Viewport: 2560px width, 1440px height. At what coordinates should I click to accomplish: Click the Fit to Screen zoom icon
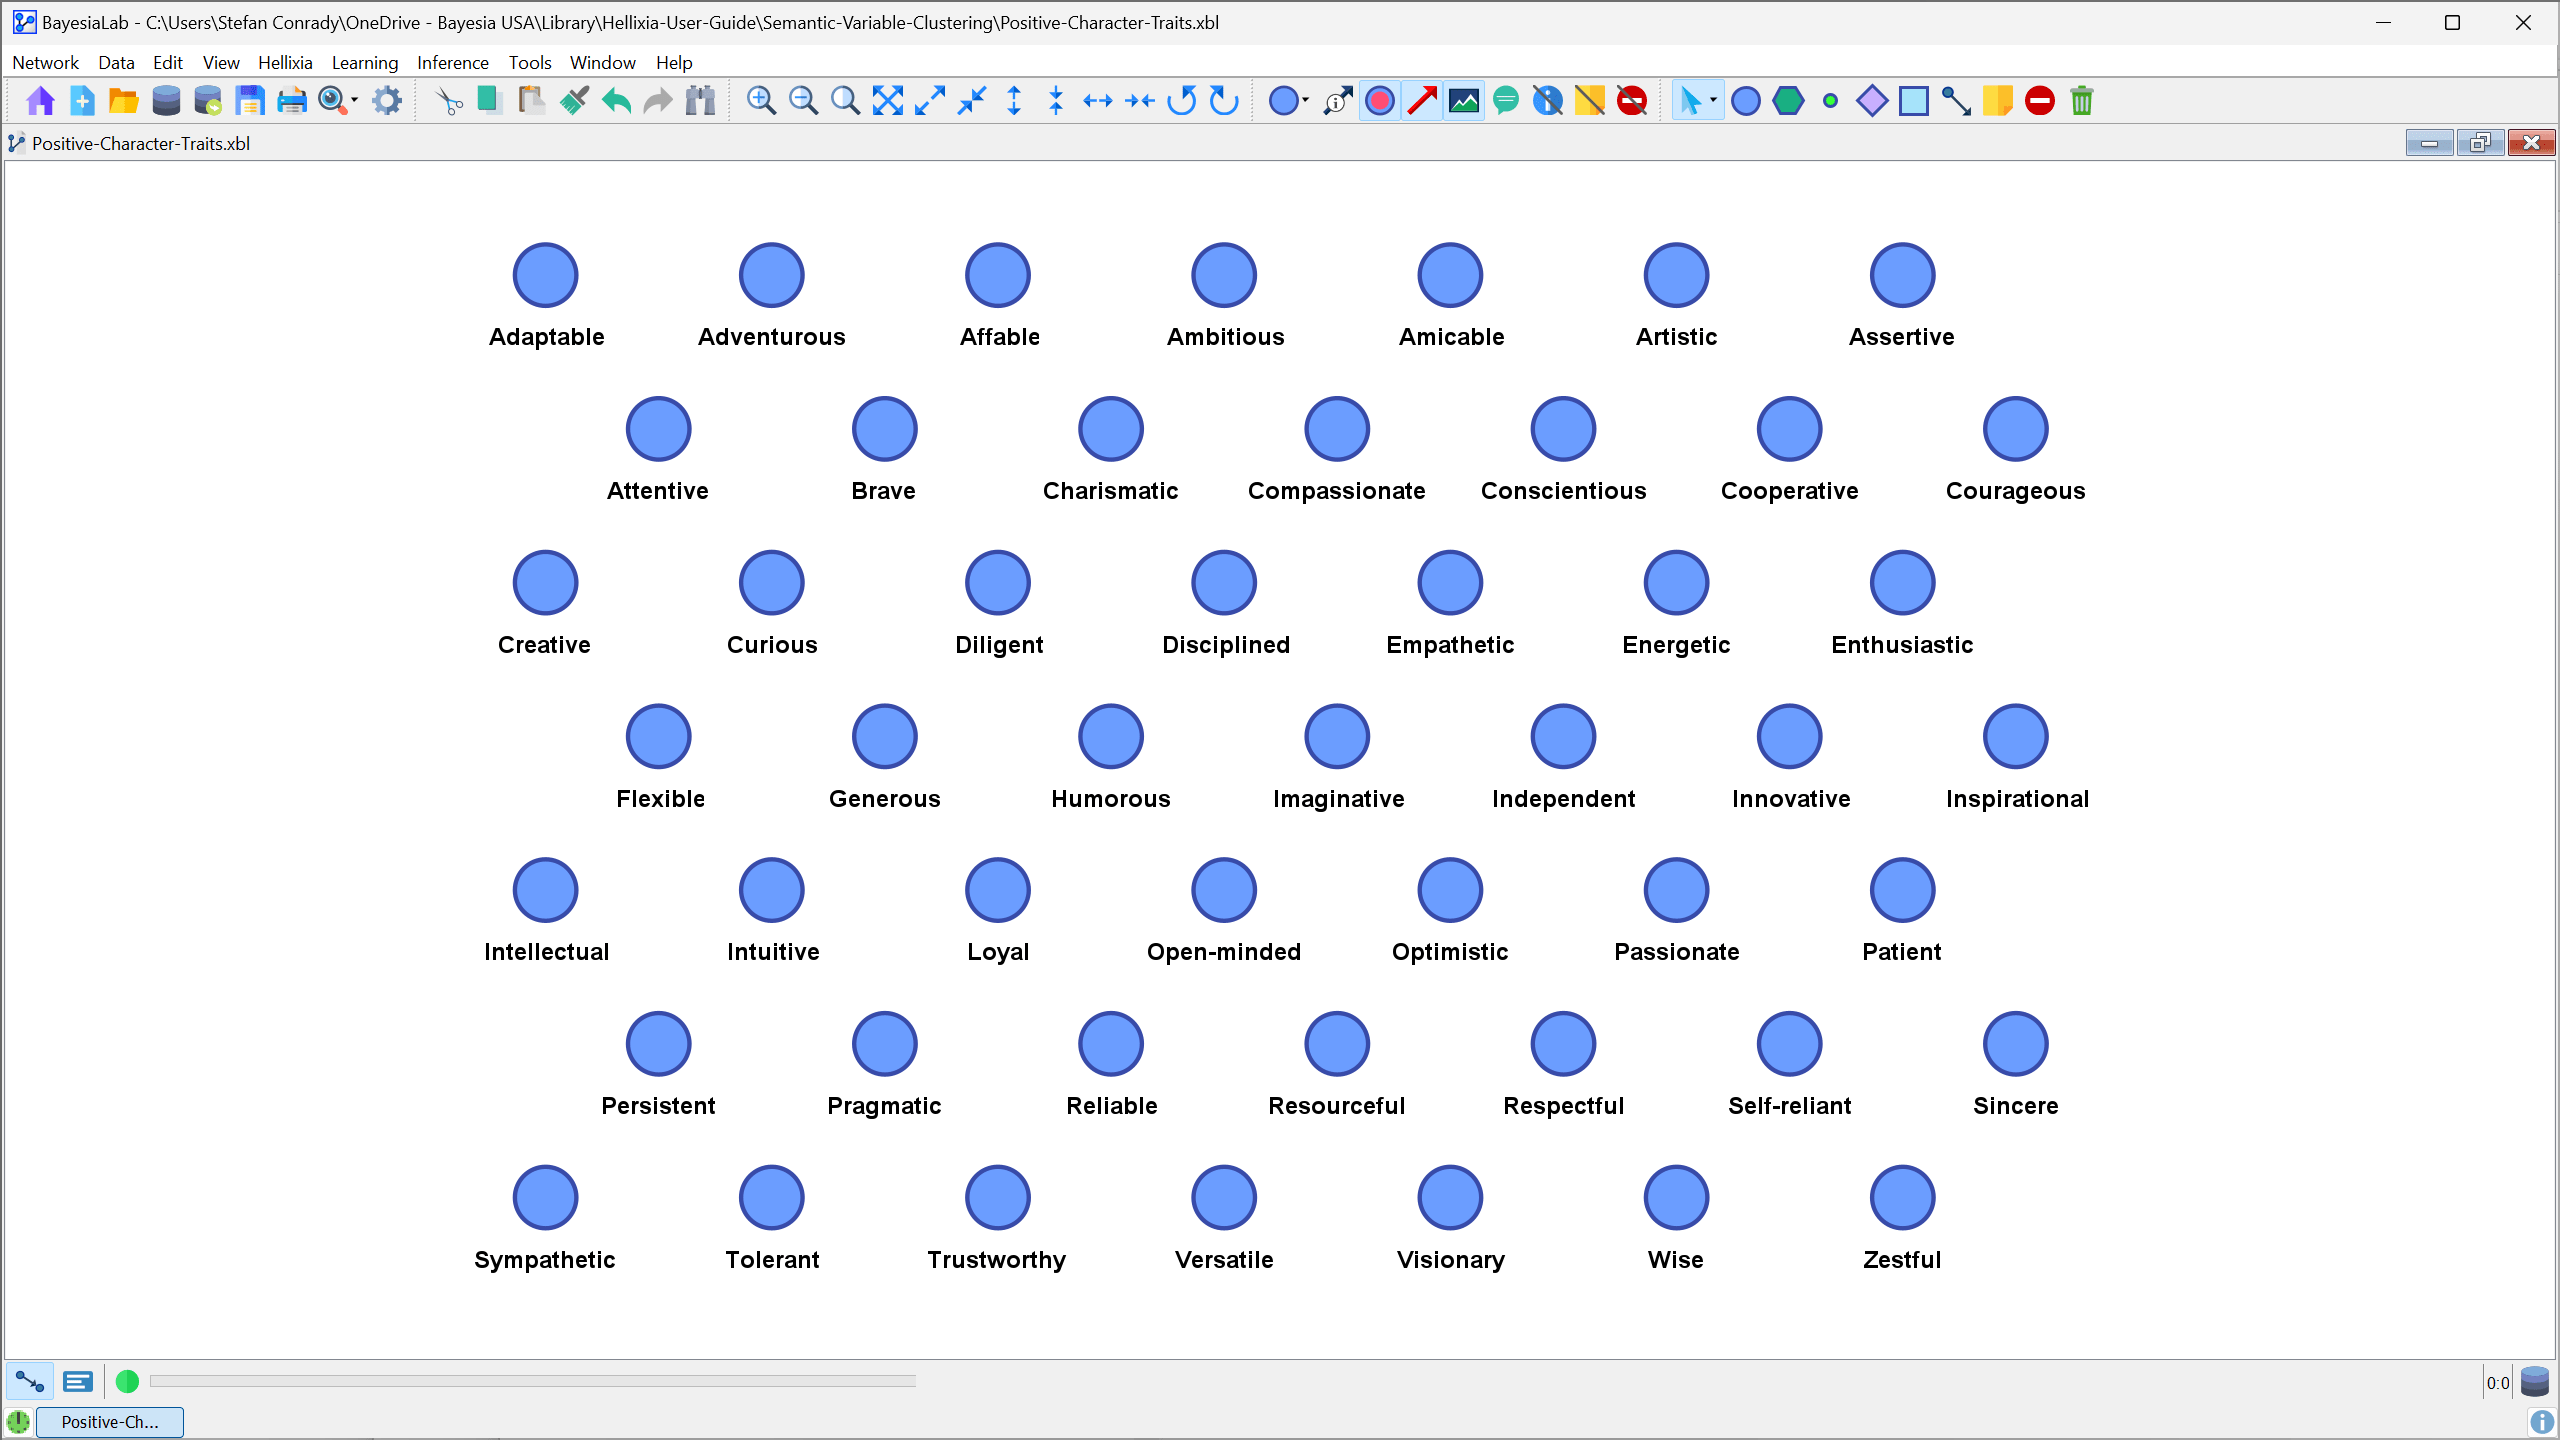(x=887, y=101)
